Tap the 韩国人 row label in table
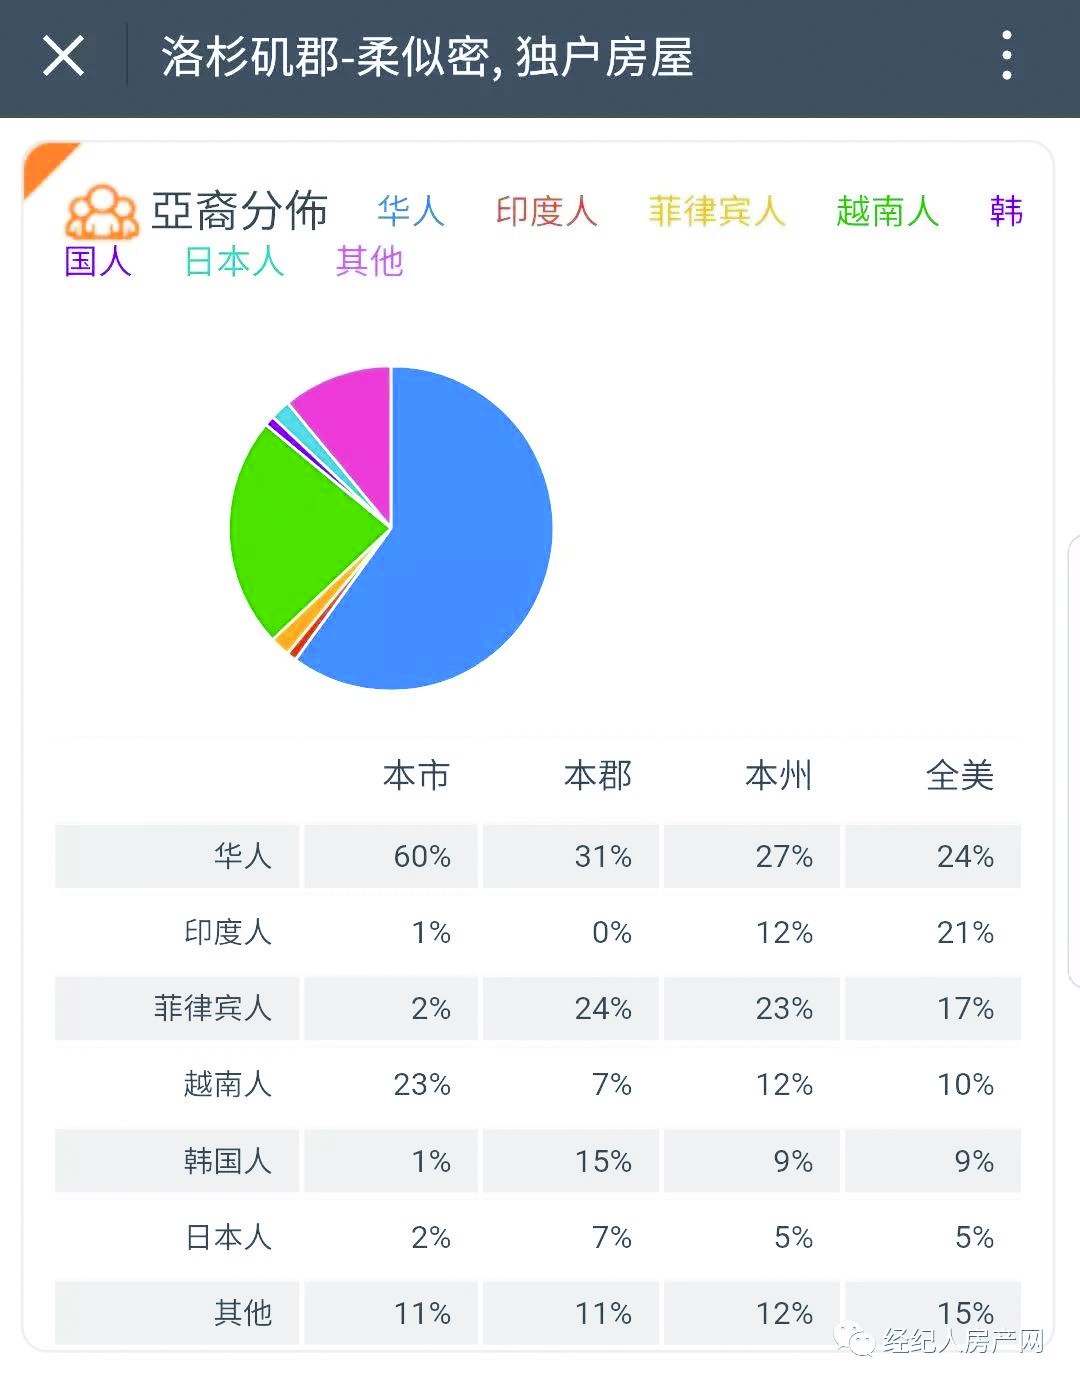 click(x=227, y=1161)
